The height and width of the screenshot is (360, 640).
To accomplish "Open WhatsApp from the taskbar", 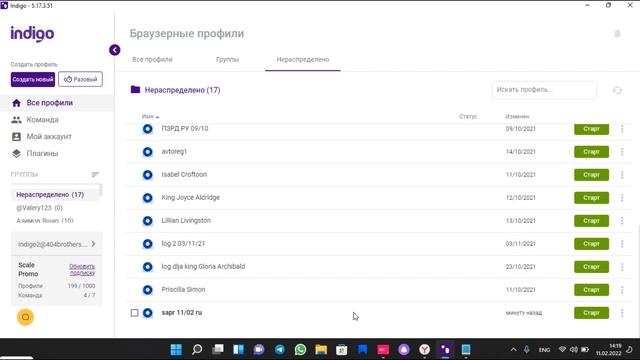I will [300, 349].
